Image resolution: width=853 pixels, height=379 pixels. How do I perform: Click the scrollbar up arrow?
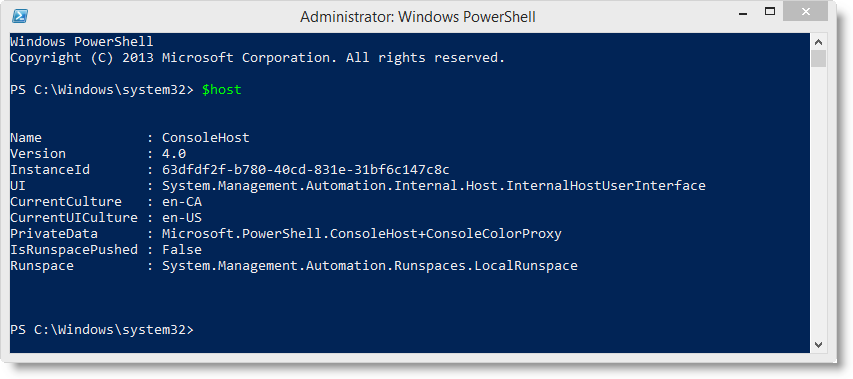coord(818,42)
